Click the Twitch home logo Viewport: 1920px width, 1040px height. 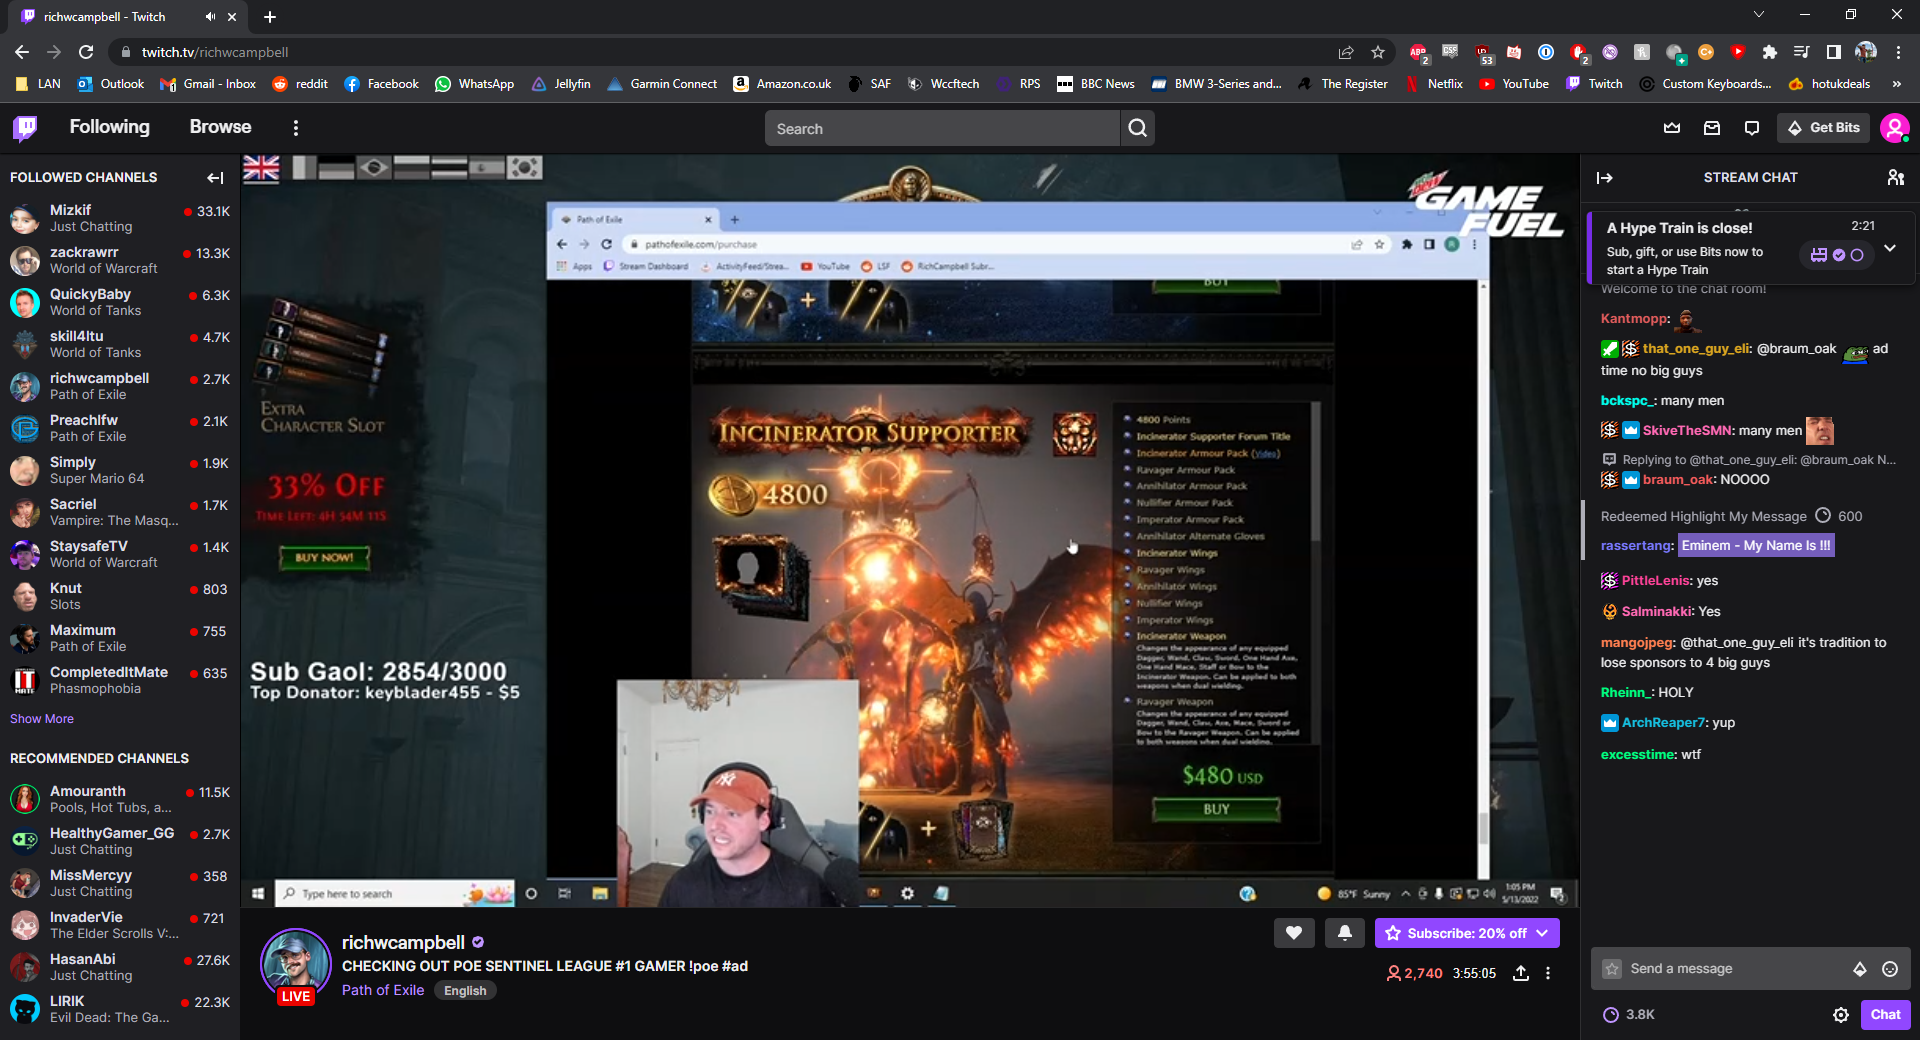coord(25,128)
